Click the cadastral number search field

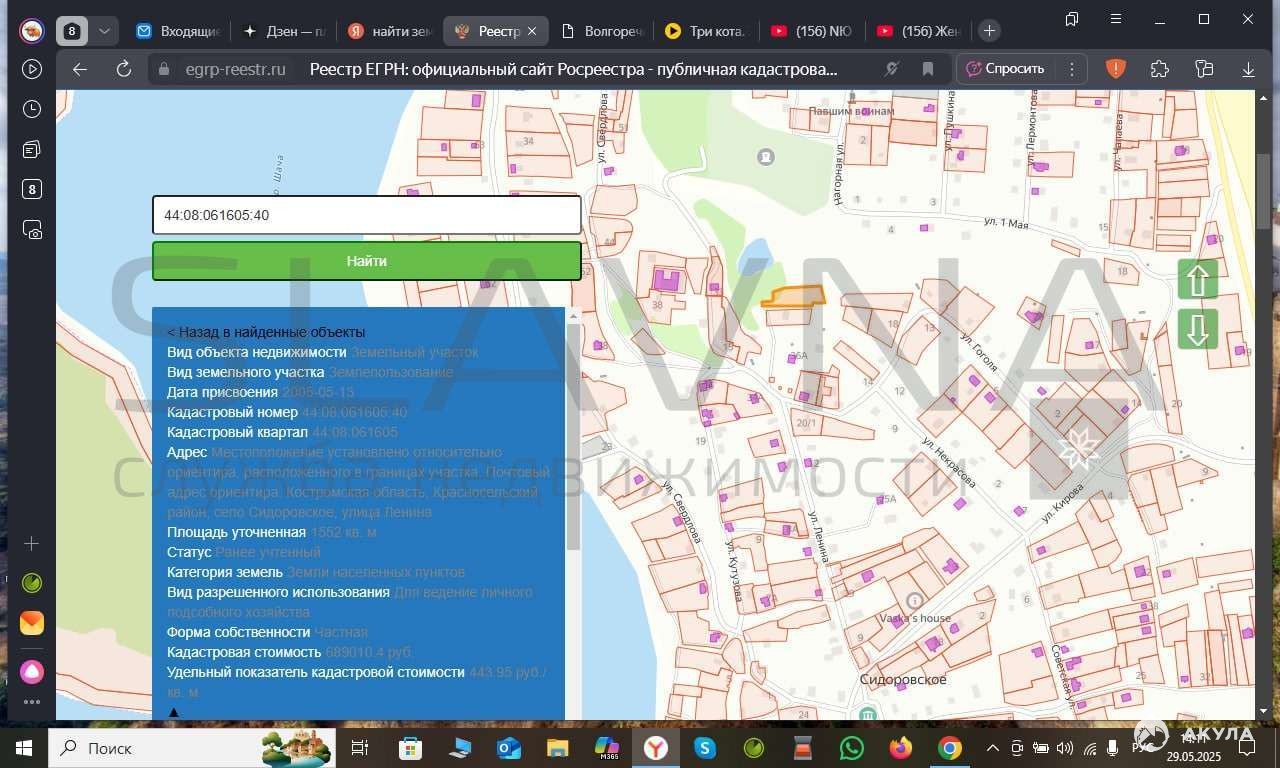tap(367, 215)
